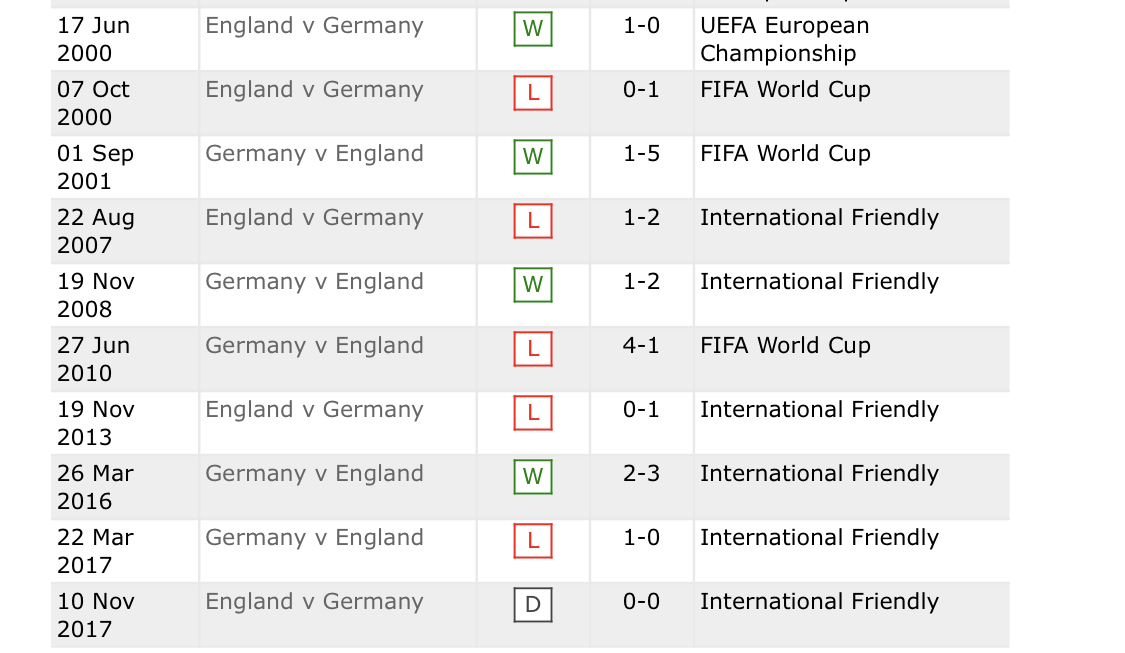Open Germany v England match on 27 Jun 2010
Viewport: 1125px width, 653px height.
tap(314, 345)
